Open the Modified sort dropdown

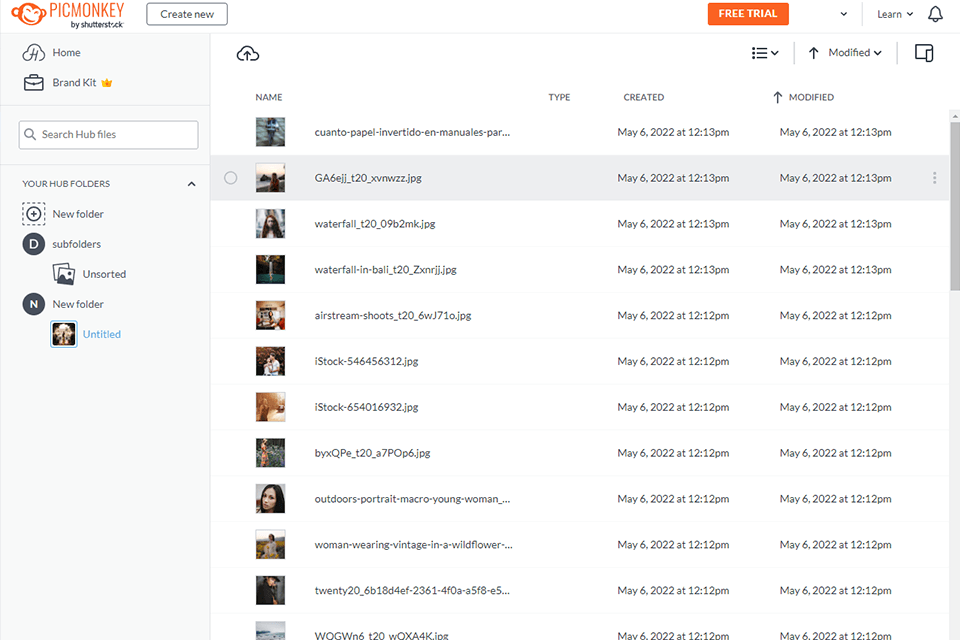coord(855,53)
